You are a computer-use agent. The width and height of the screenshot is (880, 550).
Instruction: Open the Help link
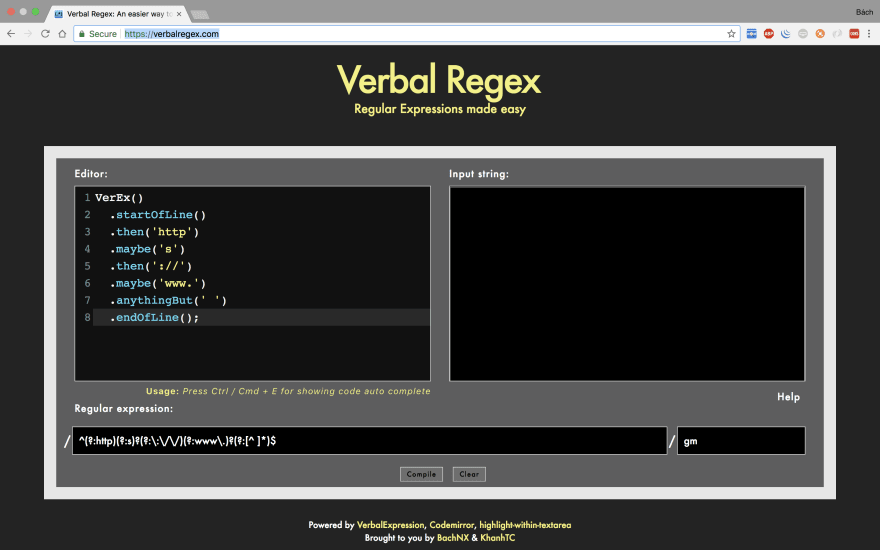coord(789,397)
